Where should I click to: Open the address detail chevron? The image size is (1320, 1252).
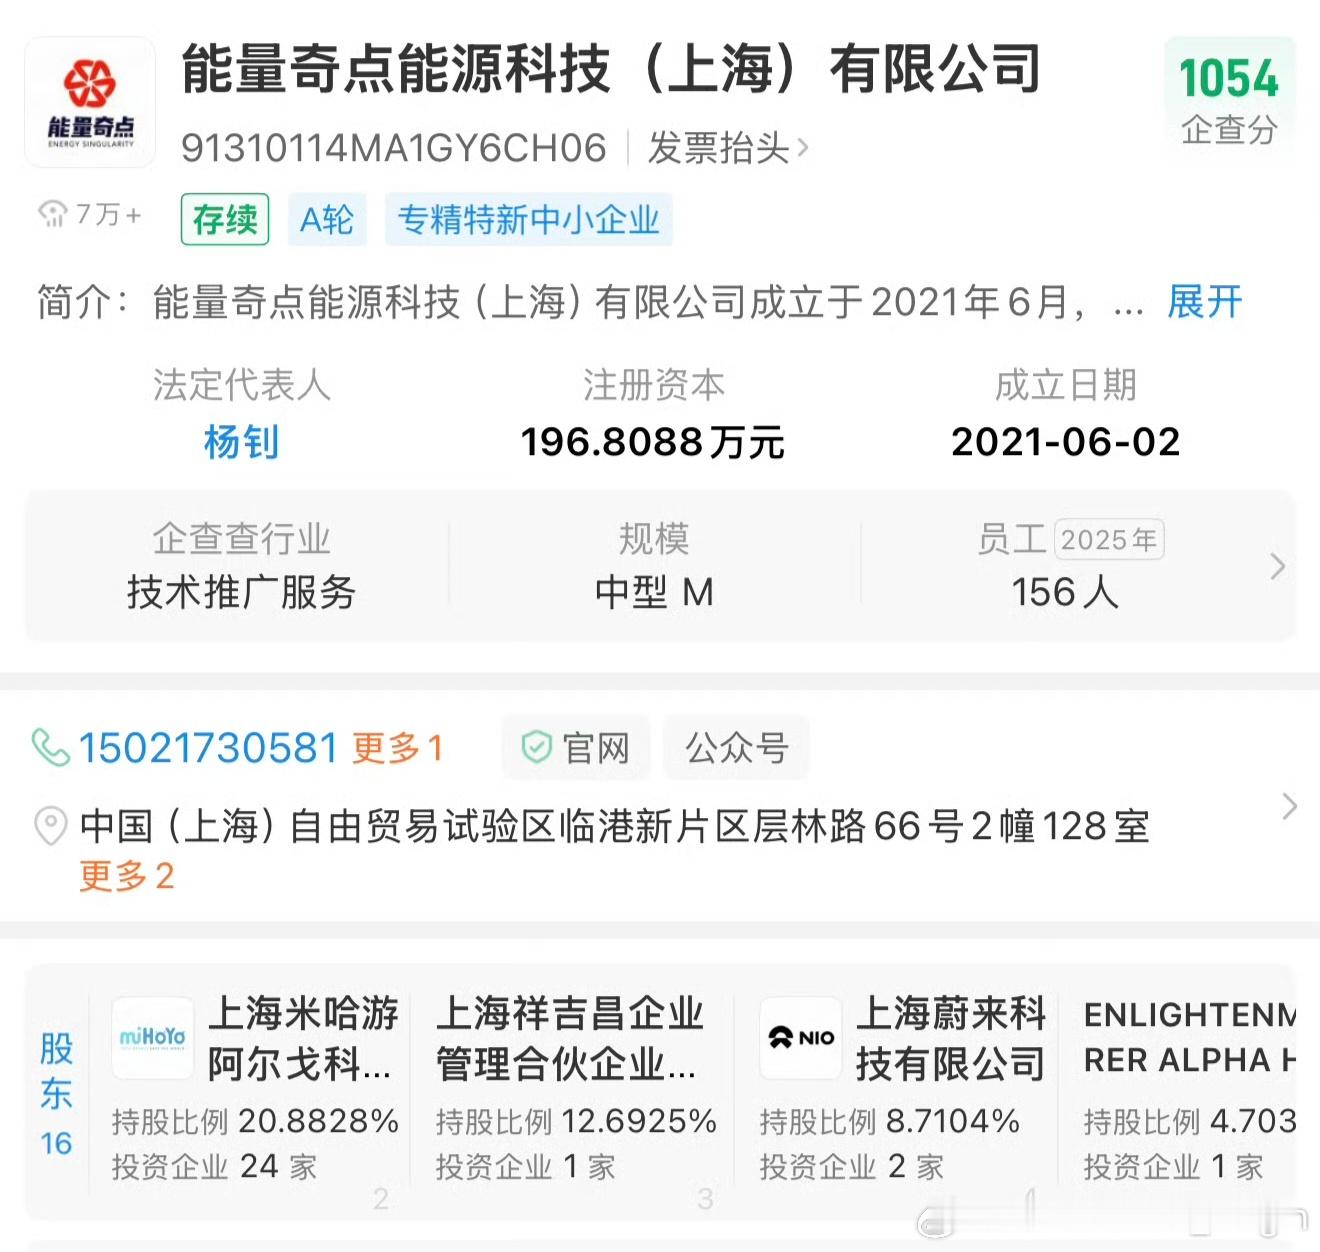coord(1289,806)
